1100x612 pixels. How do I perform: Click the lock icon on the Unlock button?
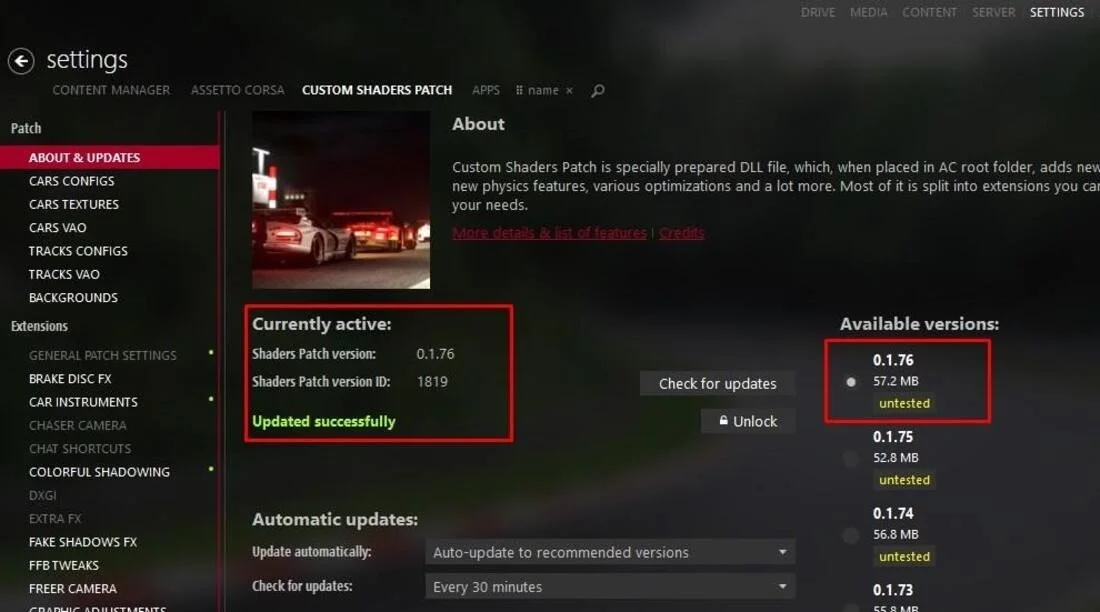click(x=723, y=420)
